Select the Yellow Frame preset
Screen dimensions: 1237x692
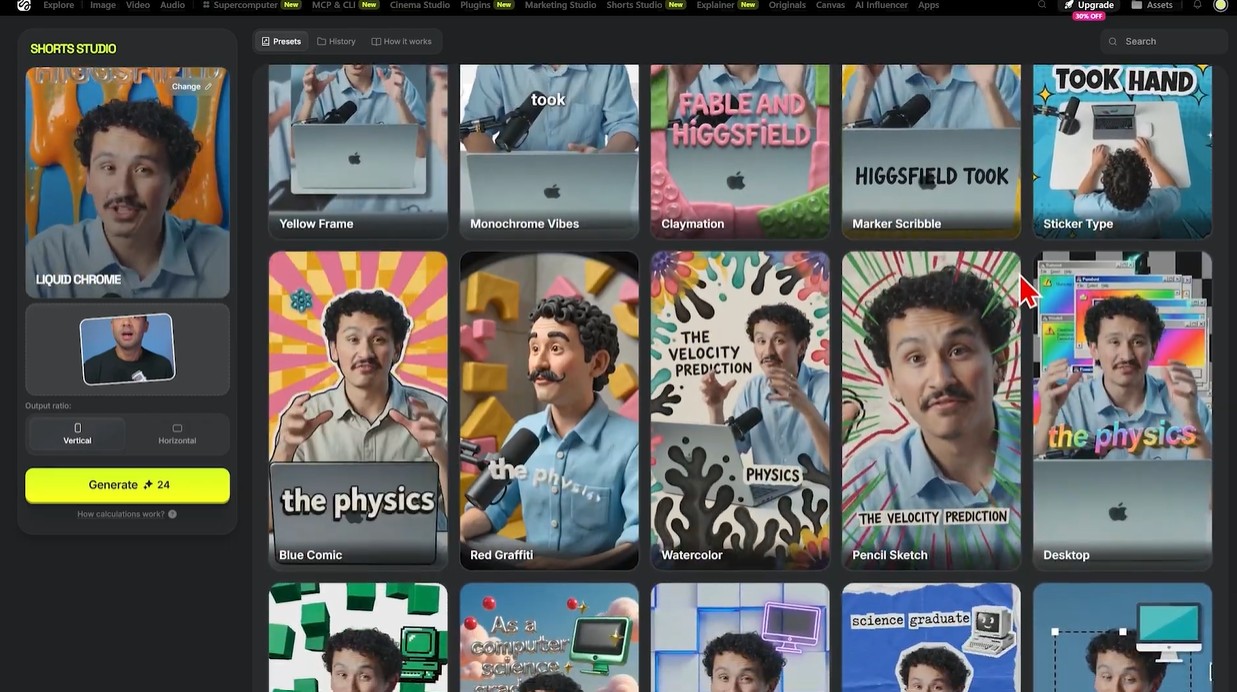coord(358,151)
